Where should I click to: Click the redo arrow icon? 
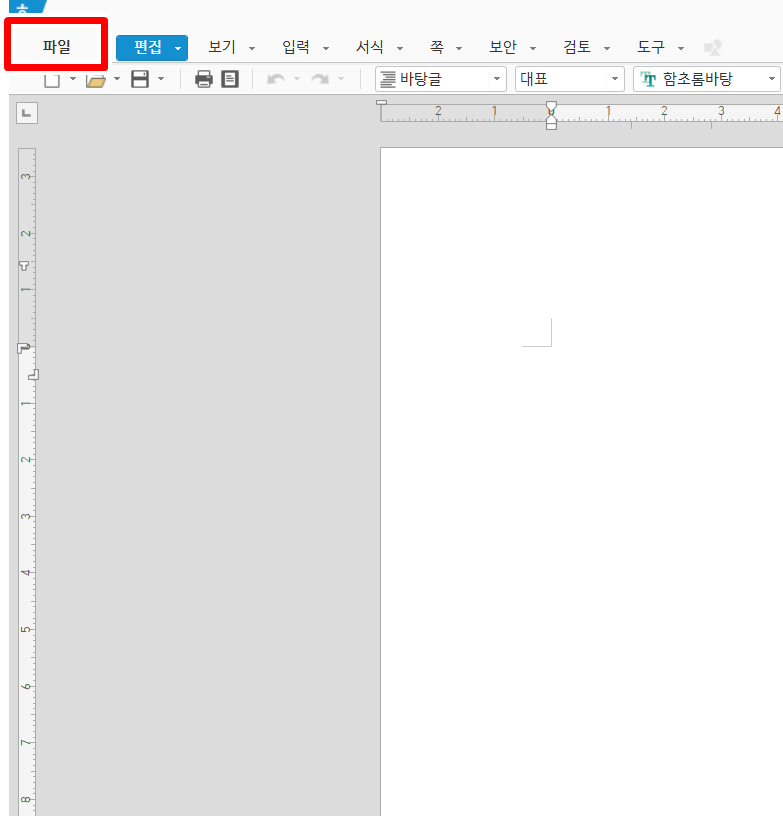pos(320,79)
